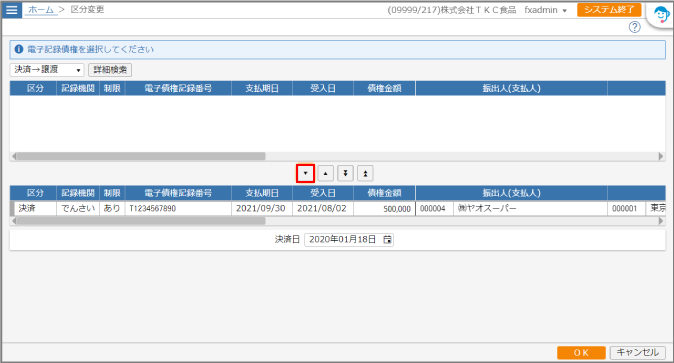Viewport: 674px width, 363px height.
Task: Click the upper table horizontal scrollbar thumb
Action: click(x=141, y=156)
